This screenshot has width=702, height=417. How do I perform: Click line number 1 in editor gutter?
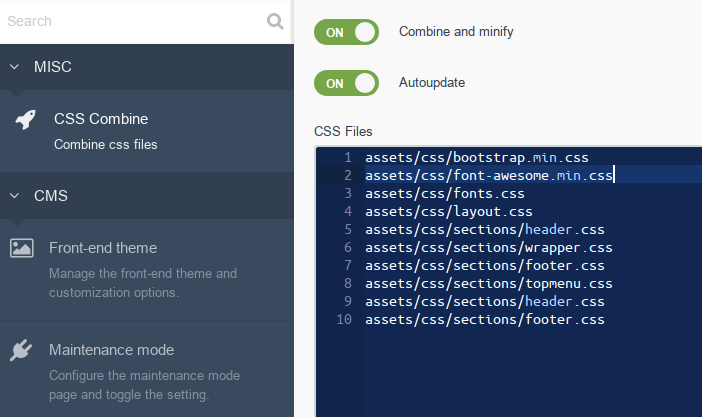click(347, 157)
